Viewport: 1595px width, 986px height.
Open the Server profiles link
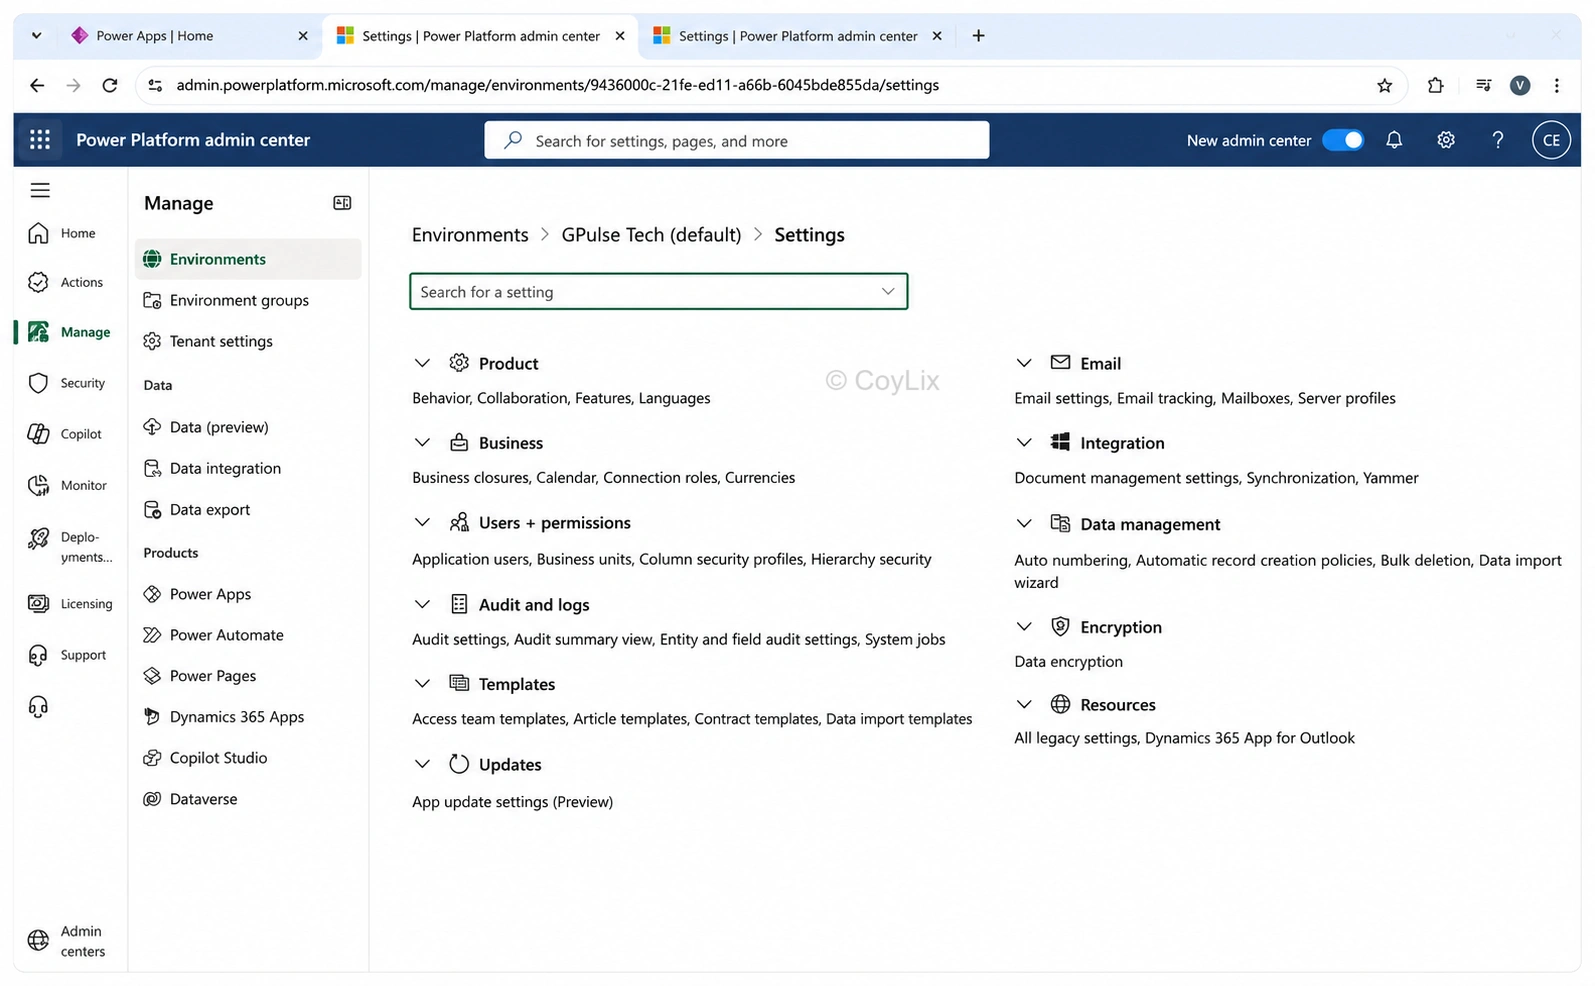(x=1346, y=398)
